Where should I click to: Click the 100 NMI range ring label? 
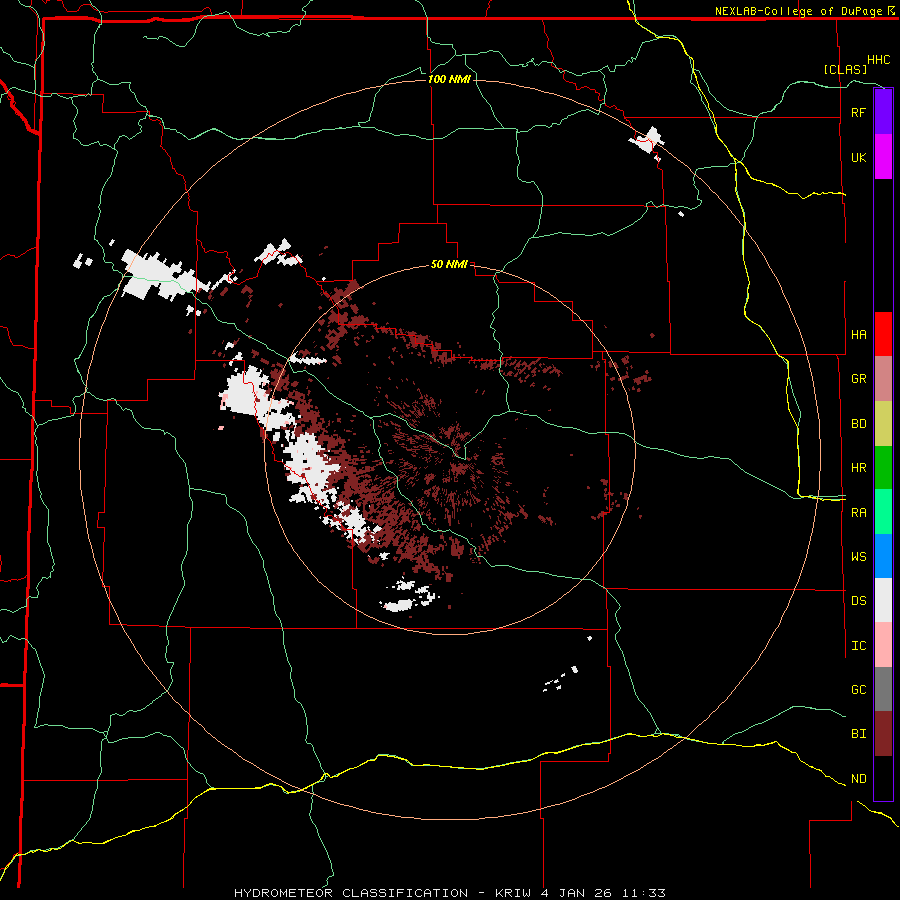point(449,79)
